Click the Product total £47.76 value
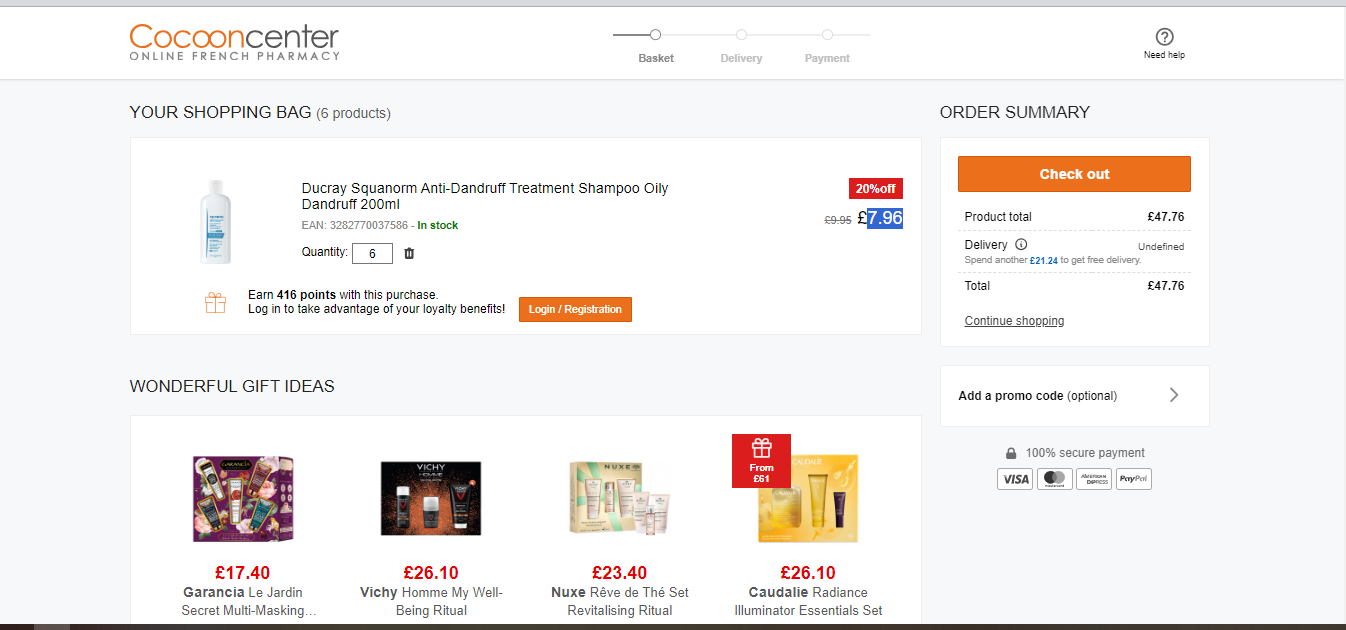The image size is (1346, 630). (1165, 216)
